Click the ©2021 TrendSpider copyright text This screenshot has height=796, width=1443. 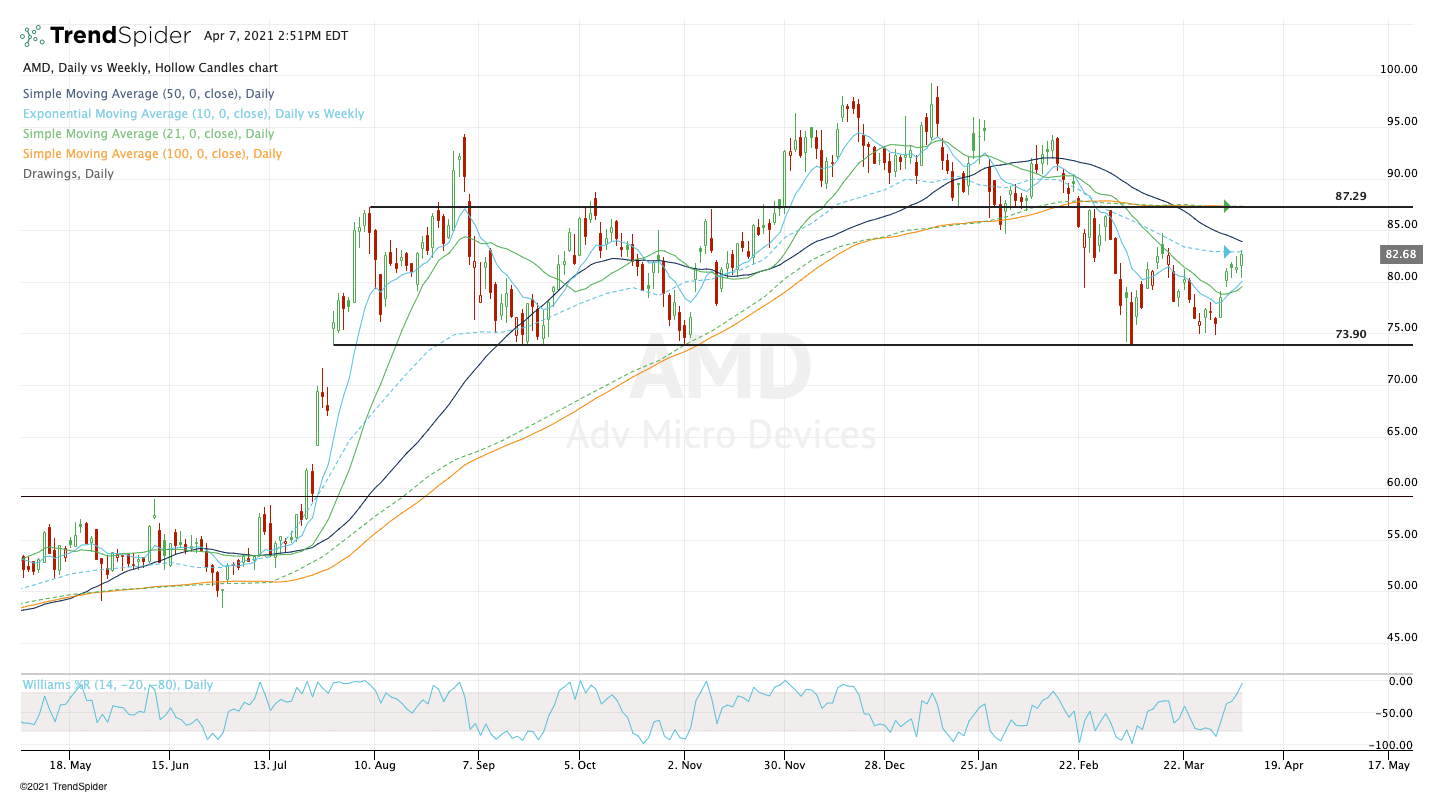[63, 787]
